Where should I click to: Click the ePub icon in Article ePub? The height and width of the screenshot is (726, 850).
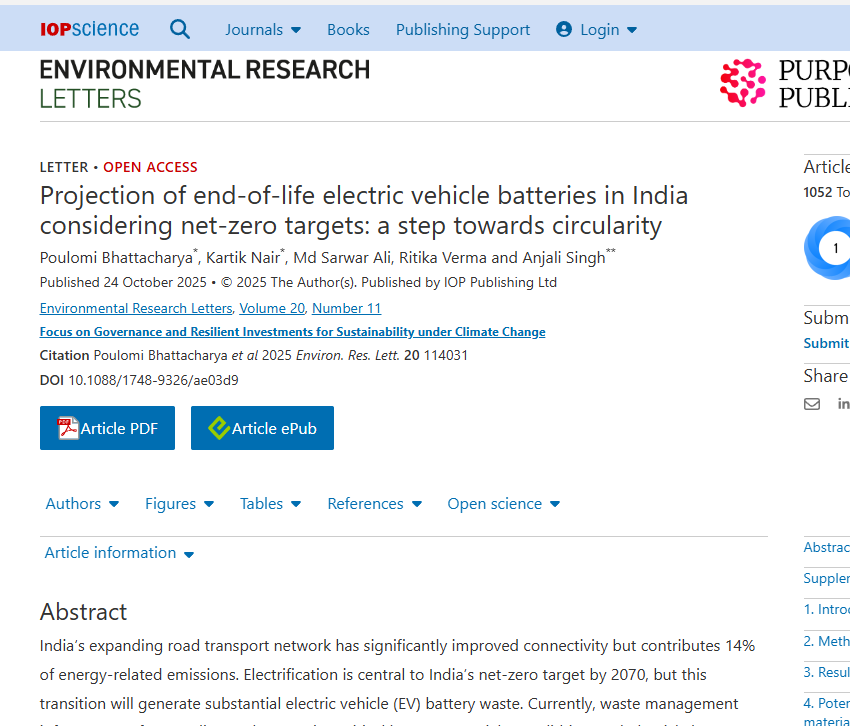pos(219,428)
